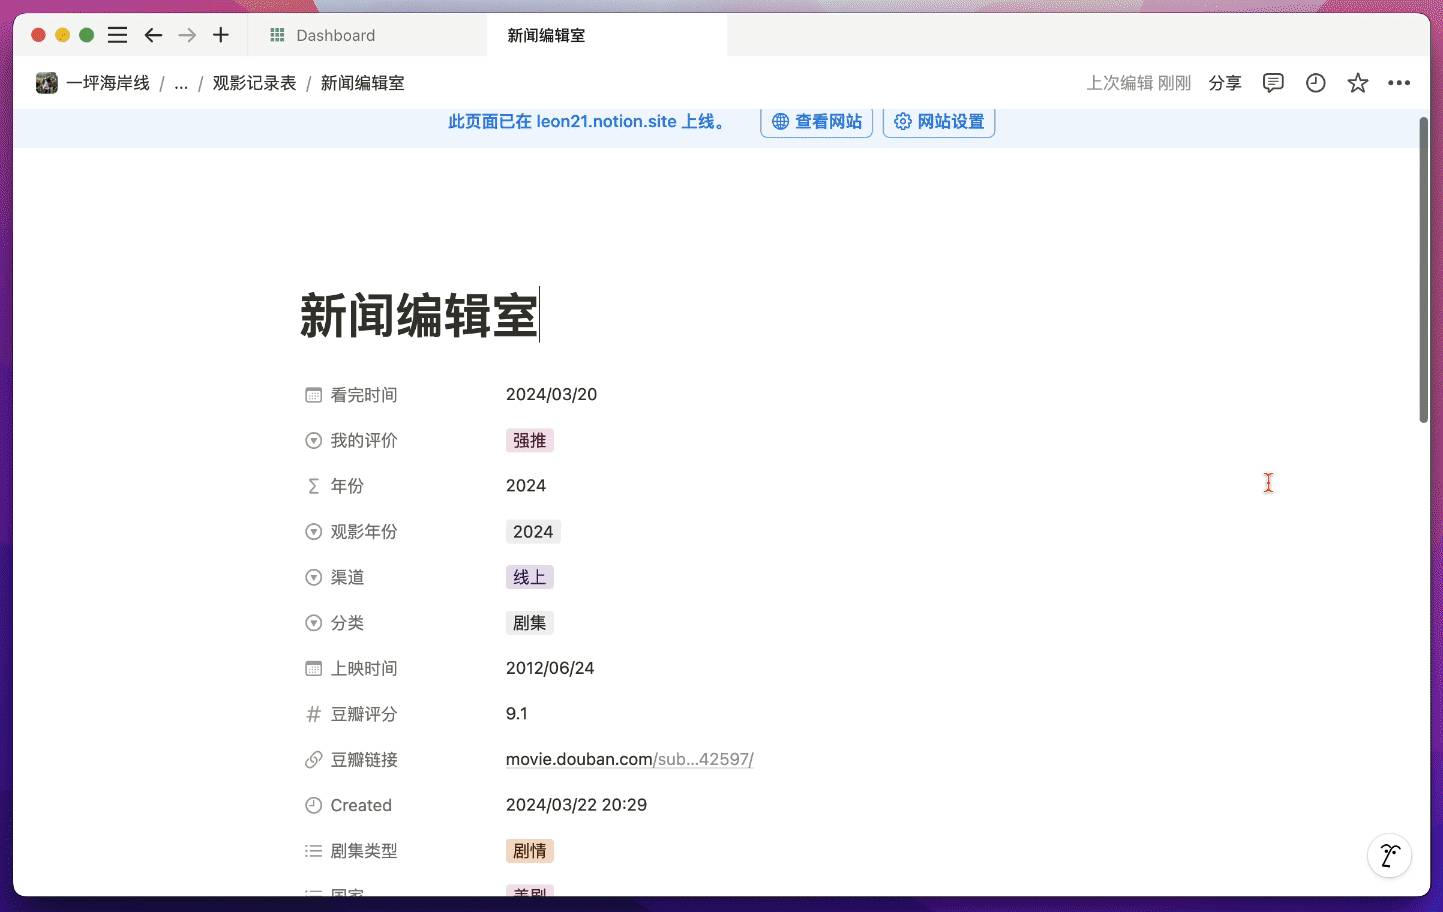
Task: Click the 上次编辑 刚刚 status text
Action: coord(1139,83)
